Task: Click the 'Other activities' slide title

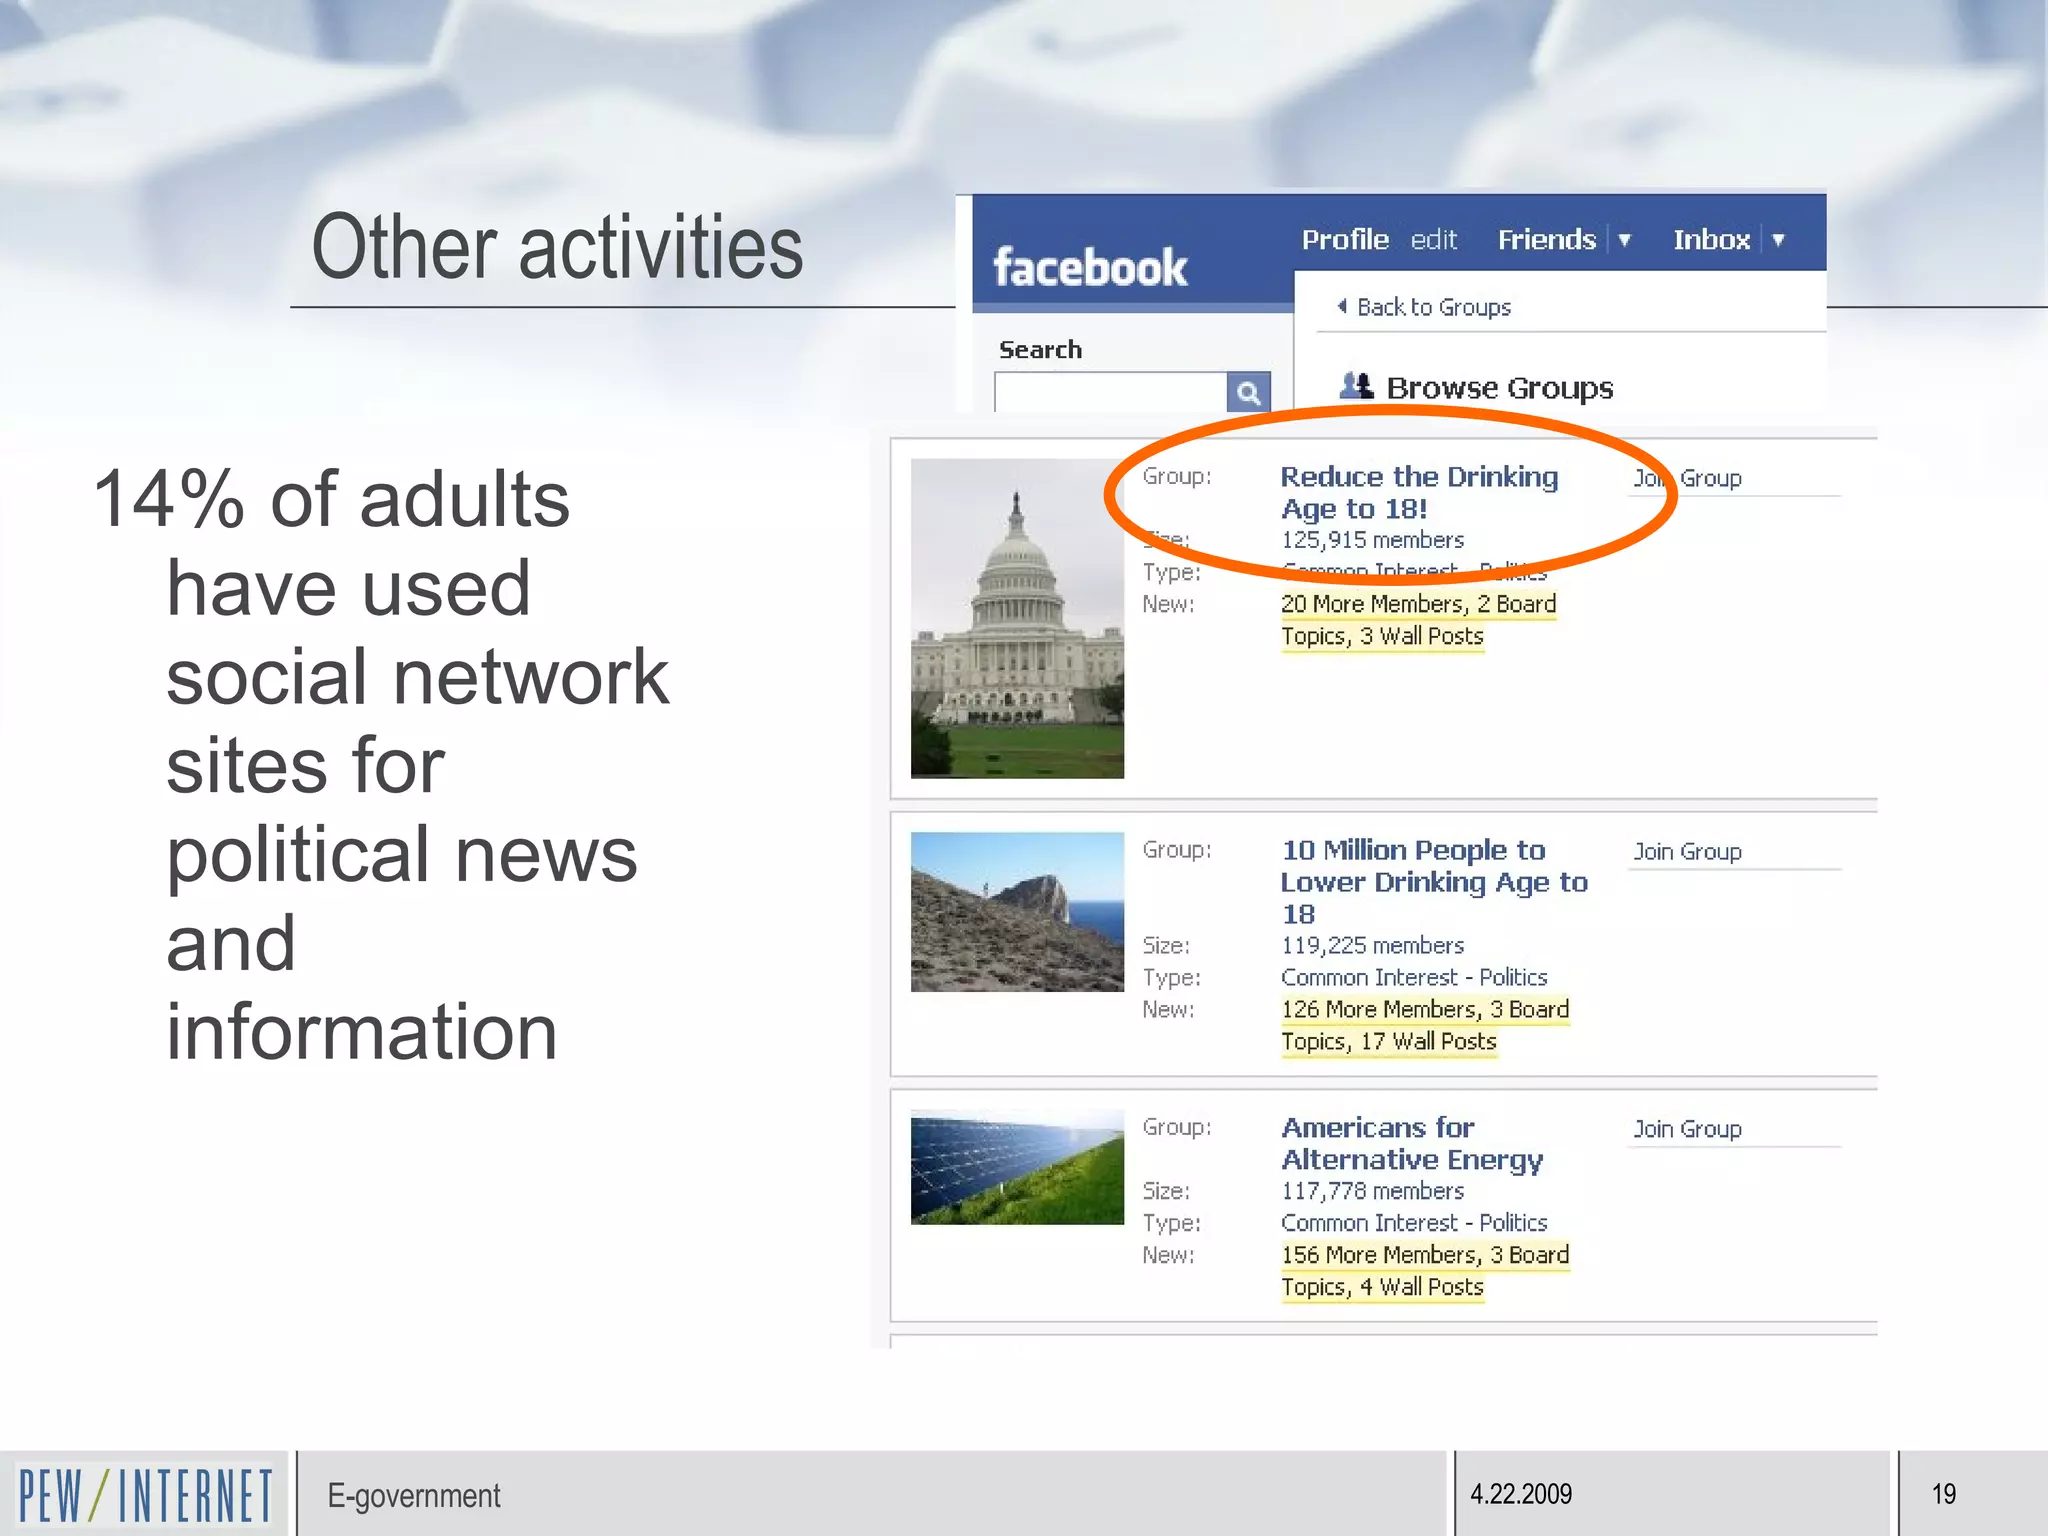Action: tap(557, 247)
